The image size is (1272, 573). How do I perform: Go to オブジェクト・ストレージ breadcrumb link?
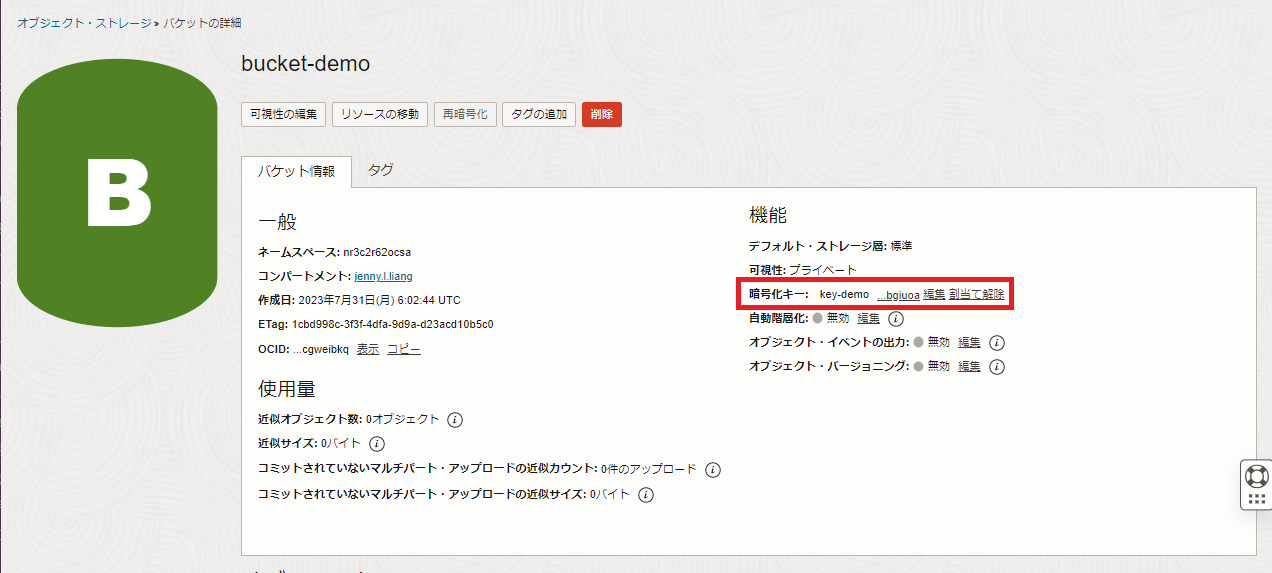[x=84, y=22]
